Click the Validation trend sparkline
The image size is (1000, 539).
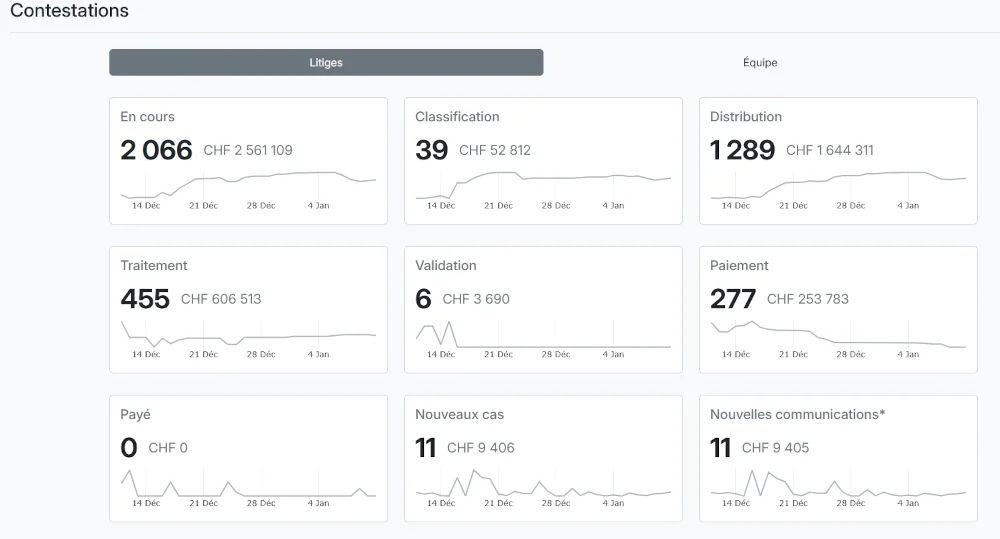543,334
